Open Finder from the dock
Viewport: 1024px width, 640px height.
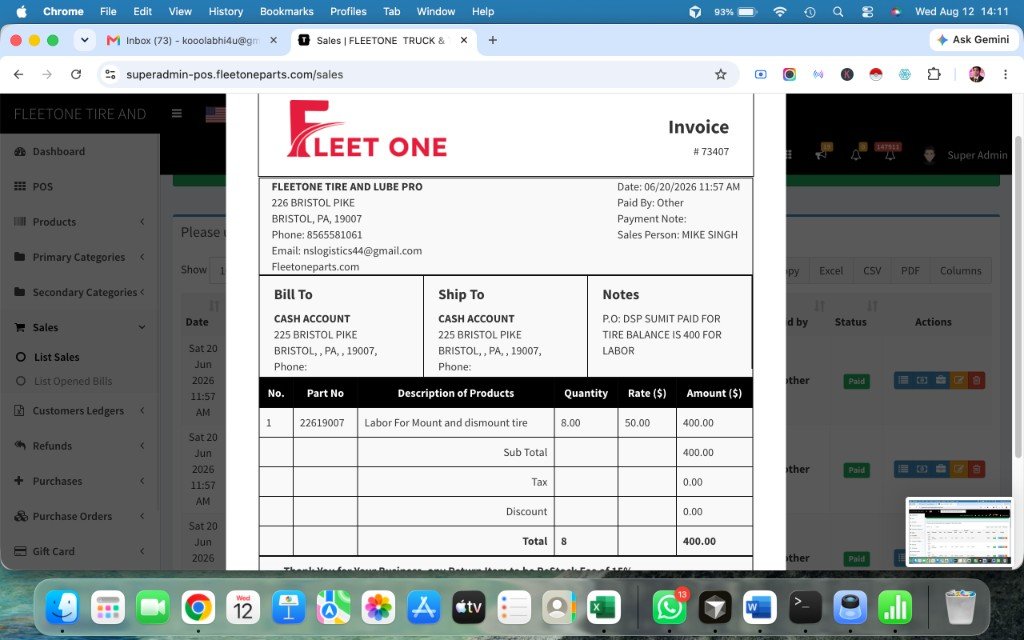pyautogui.click(x=63, y=607)
